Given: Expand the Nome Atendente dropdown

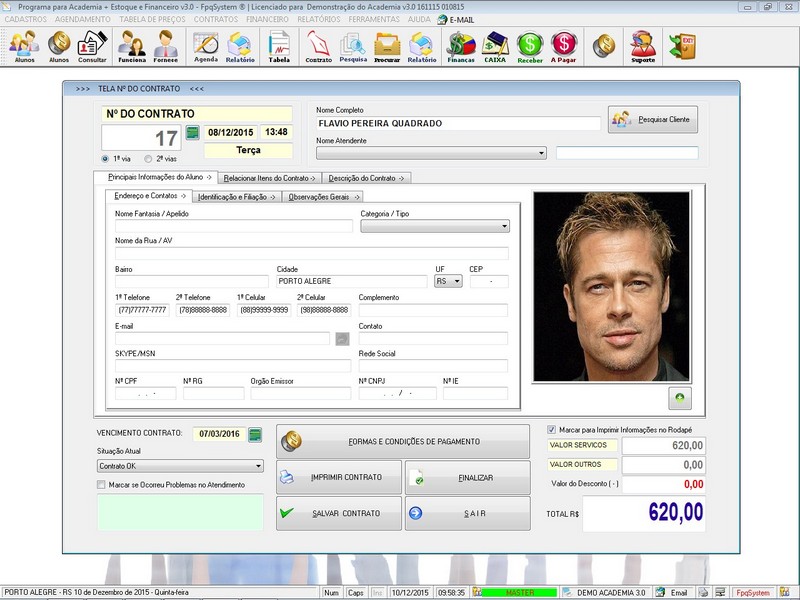Looking at the screenshot, I should (x=541, y=153).
